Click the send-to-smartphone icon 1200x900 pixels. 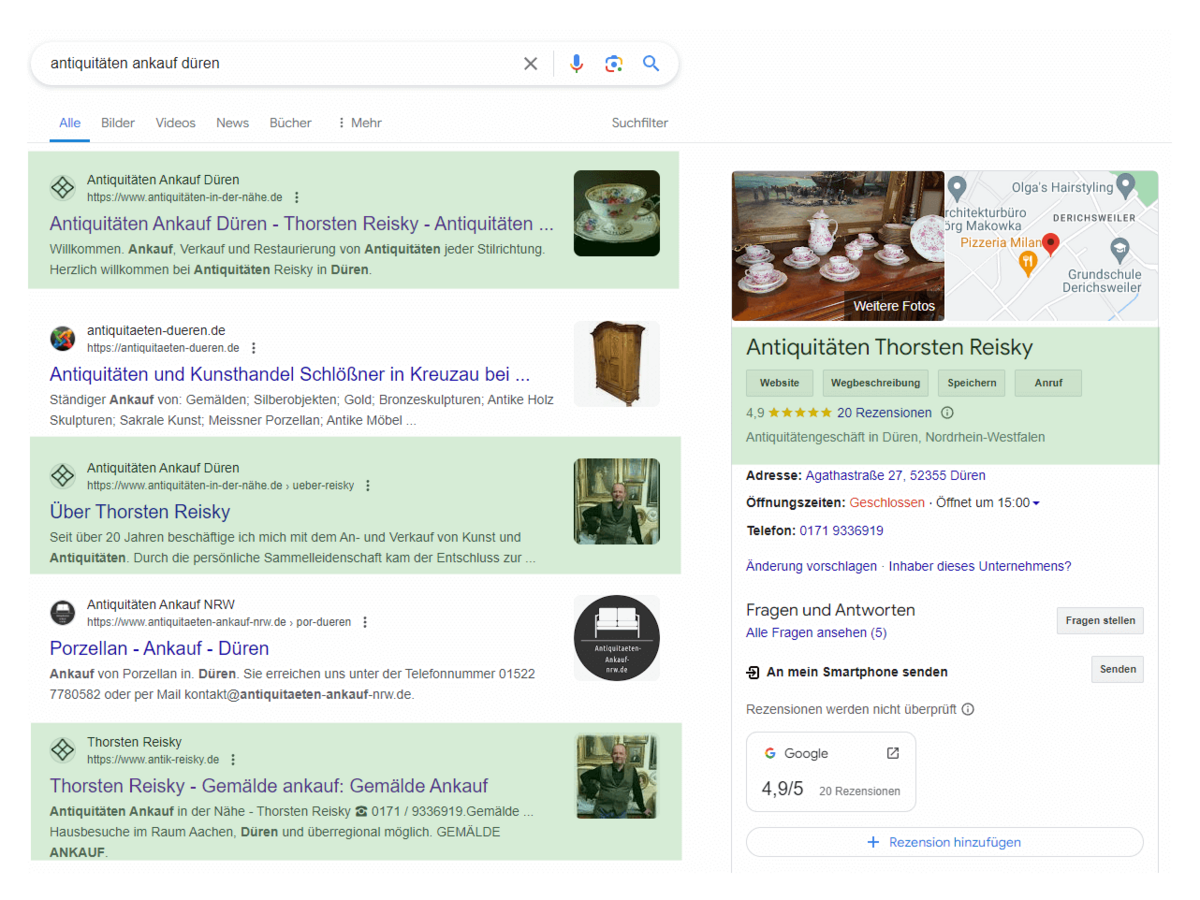753,672
